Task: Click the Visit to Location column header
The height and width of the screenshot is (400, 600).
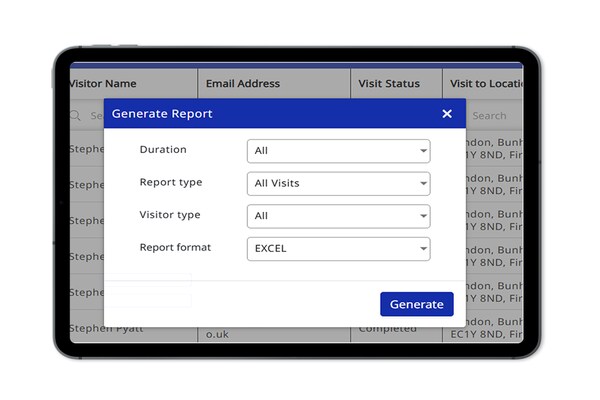Action: [x=487, y=84]
